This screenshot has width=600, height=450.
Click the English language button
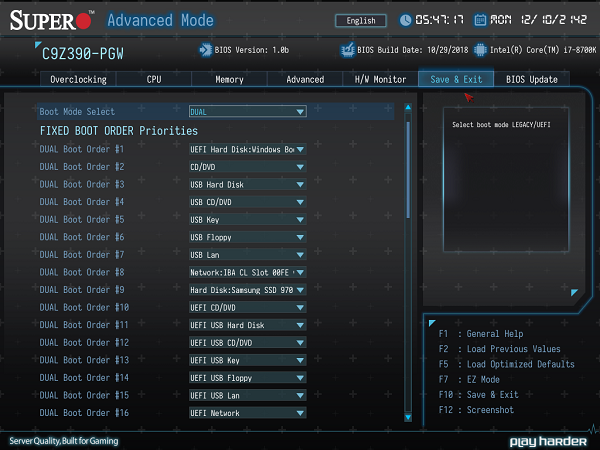(361, 21)
